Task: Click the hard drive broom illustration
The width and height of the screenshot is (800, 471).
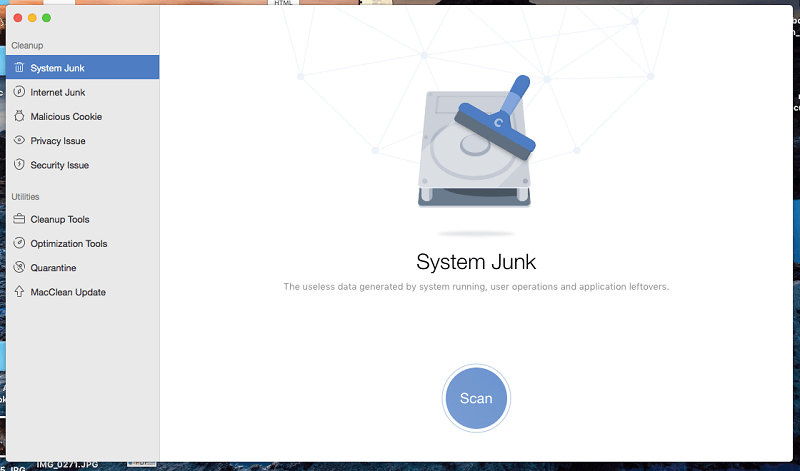Action: tap(476, 142)
